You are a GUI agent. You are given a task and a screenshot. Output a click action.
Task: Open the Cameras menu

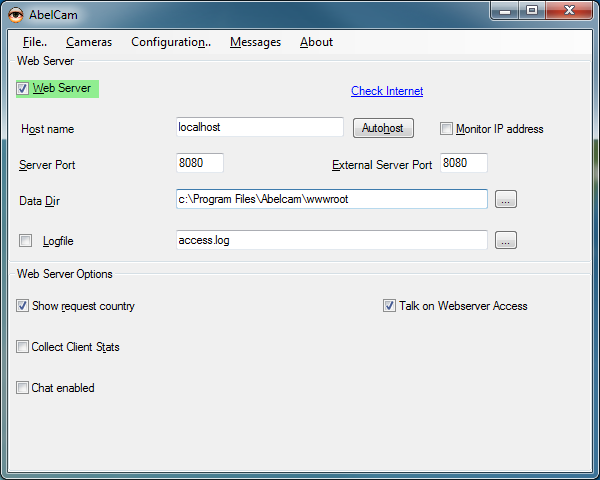pos(89,42)
